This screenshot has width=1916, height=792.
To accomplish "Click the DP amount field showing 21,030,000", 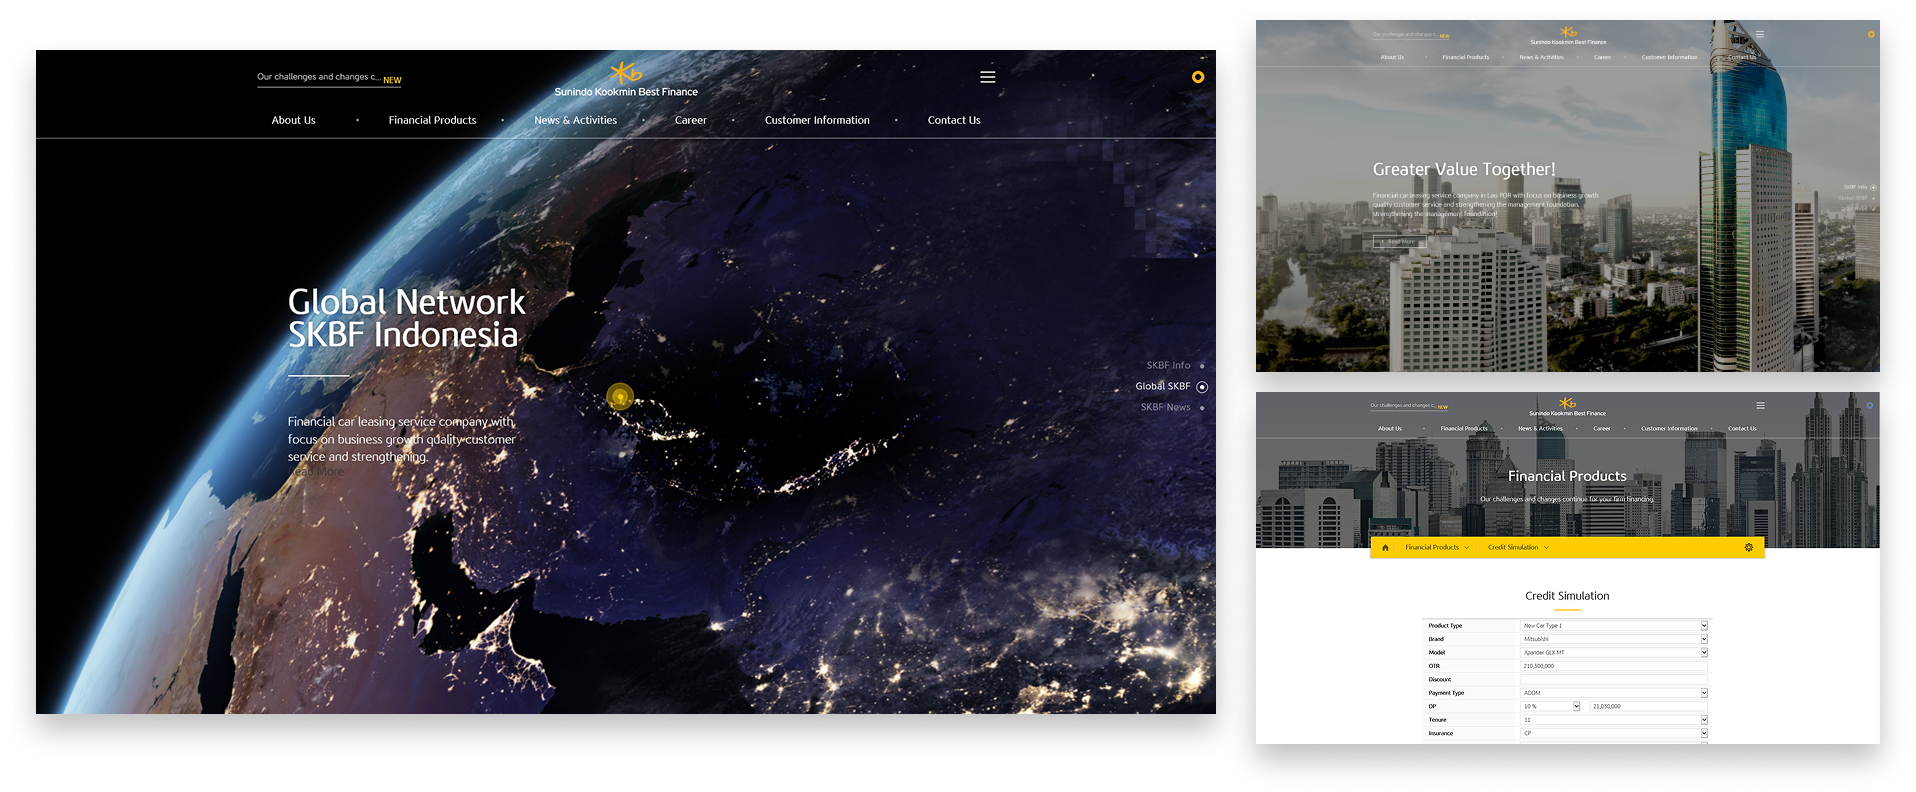I will [x=1649, y=706].
